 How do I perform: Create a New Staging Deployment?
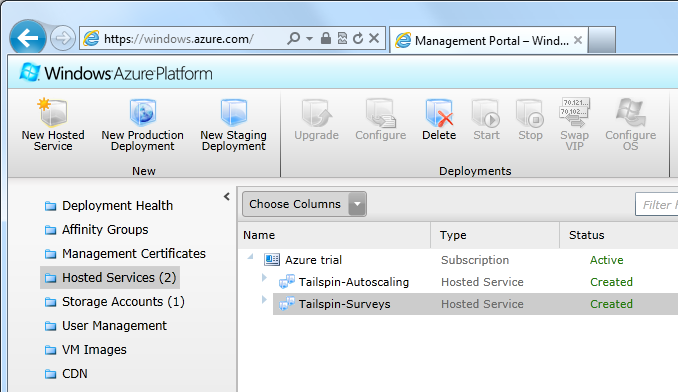pos(233,125)
